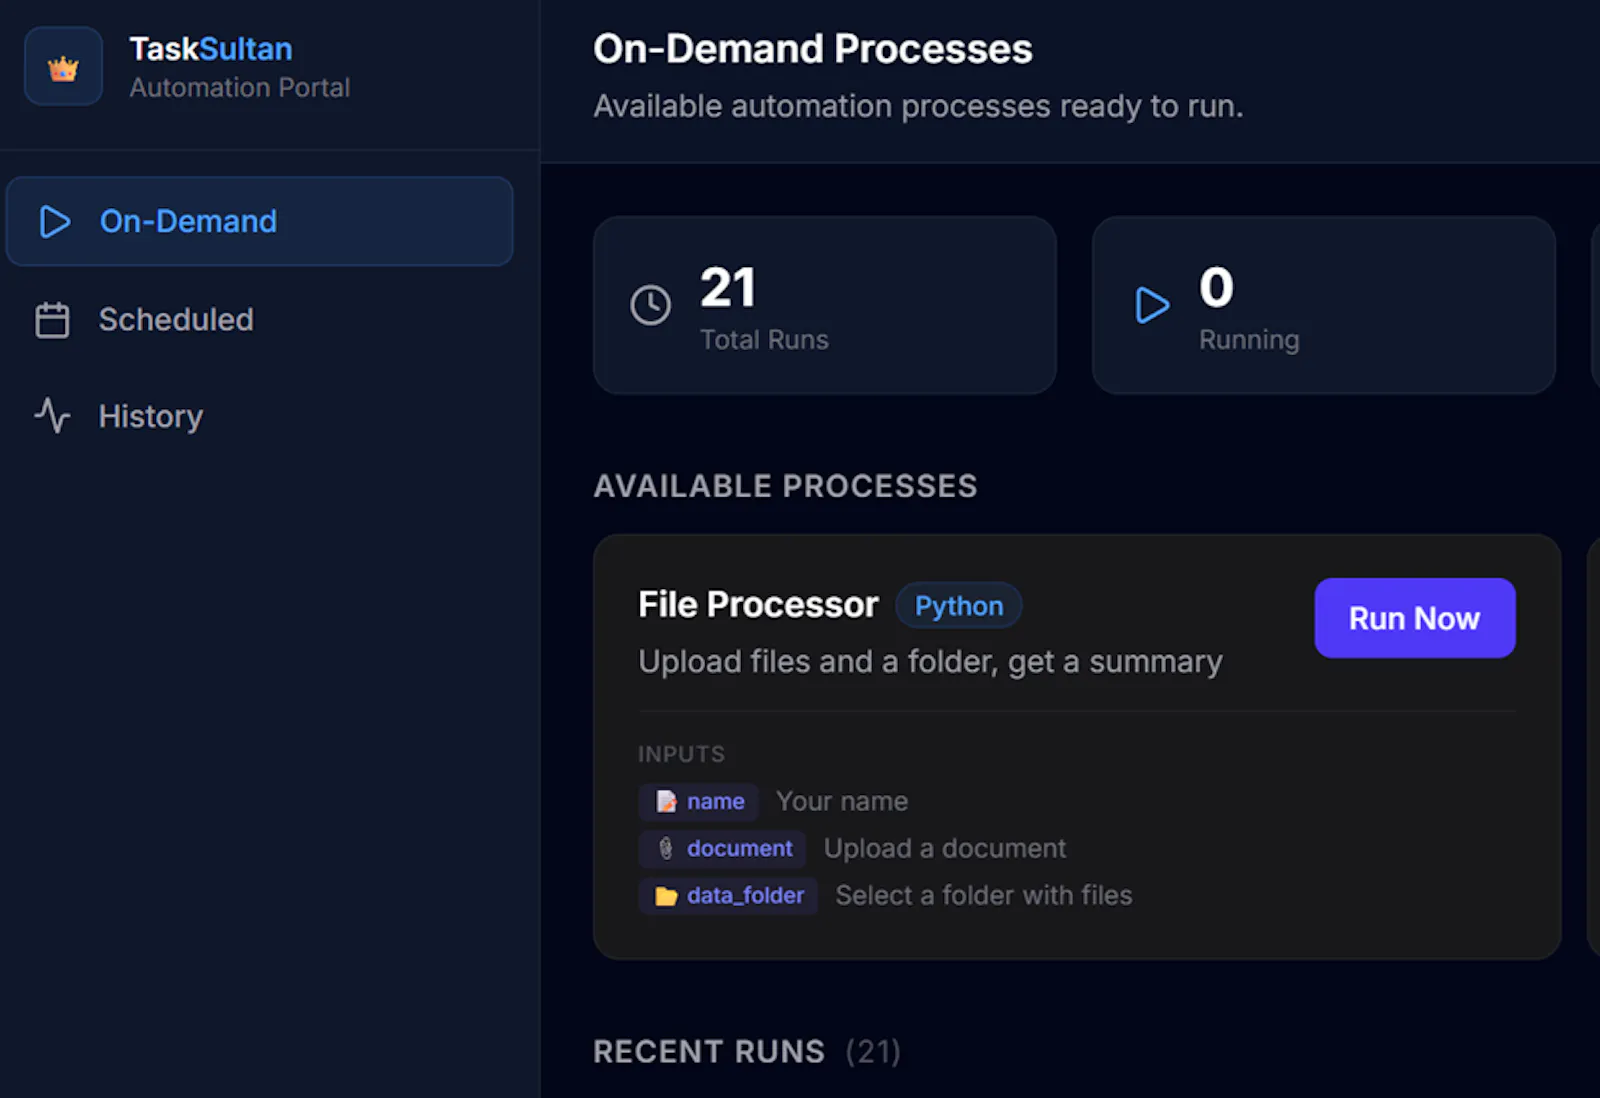
Task: Click the AVAILABLE PROCESSES section heading
Action: click(x=785, y=486)
